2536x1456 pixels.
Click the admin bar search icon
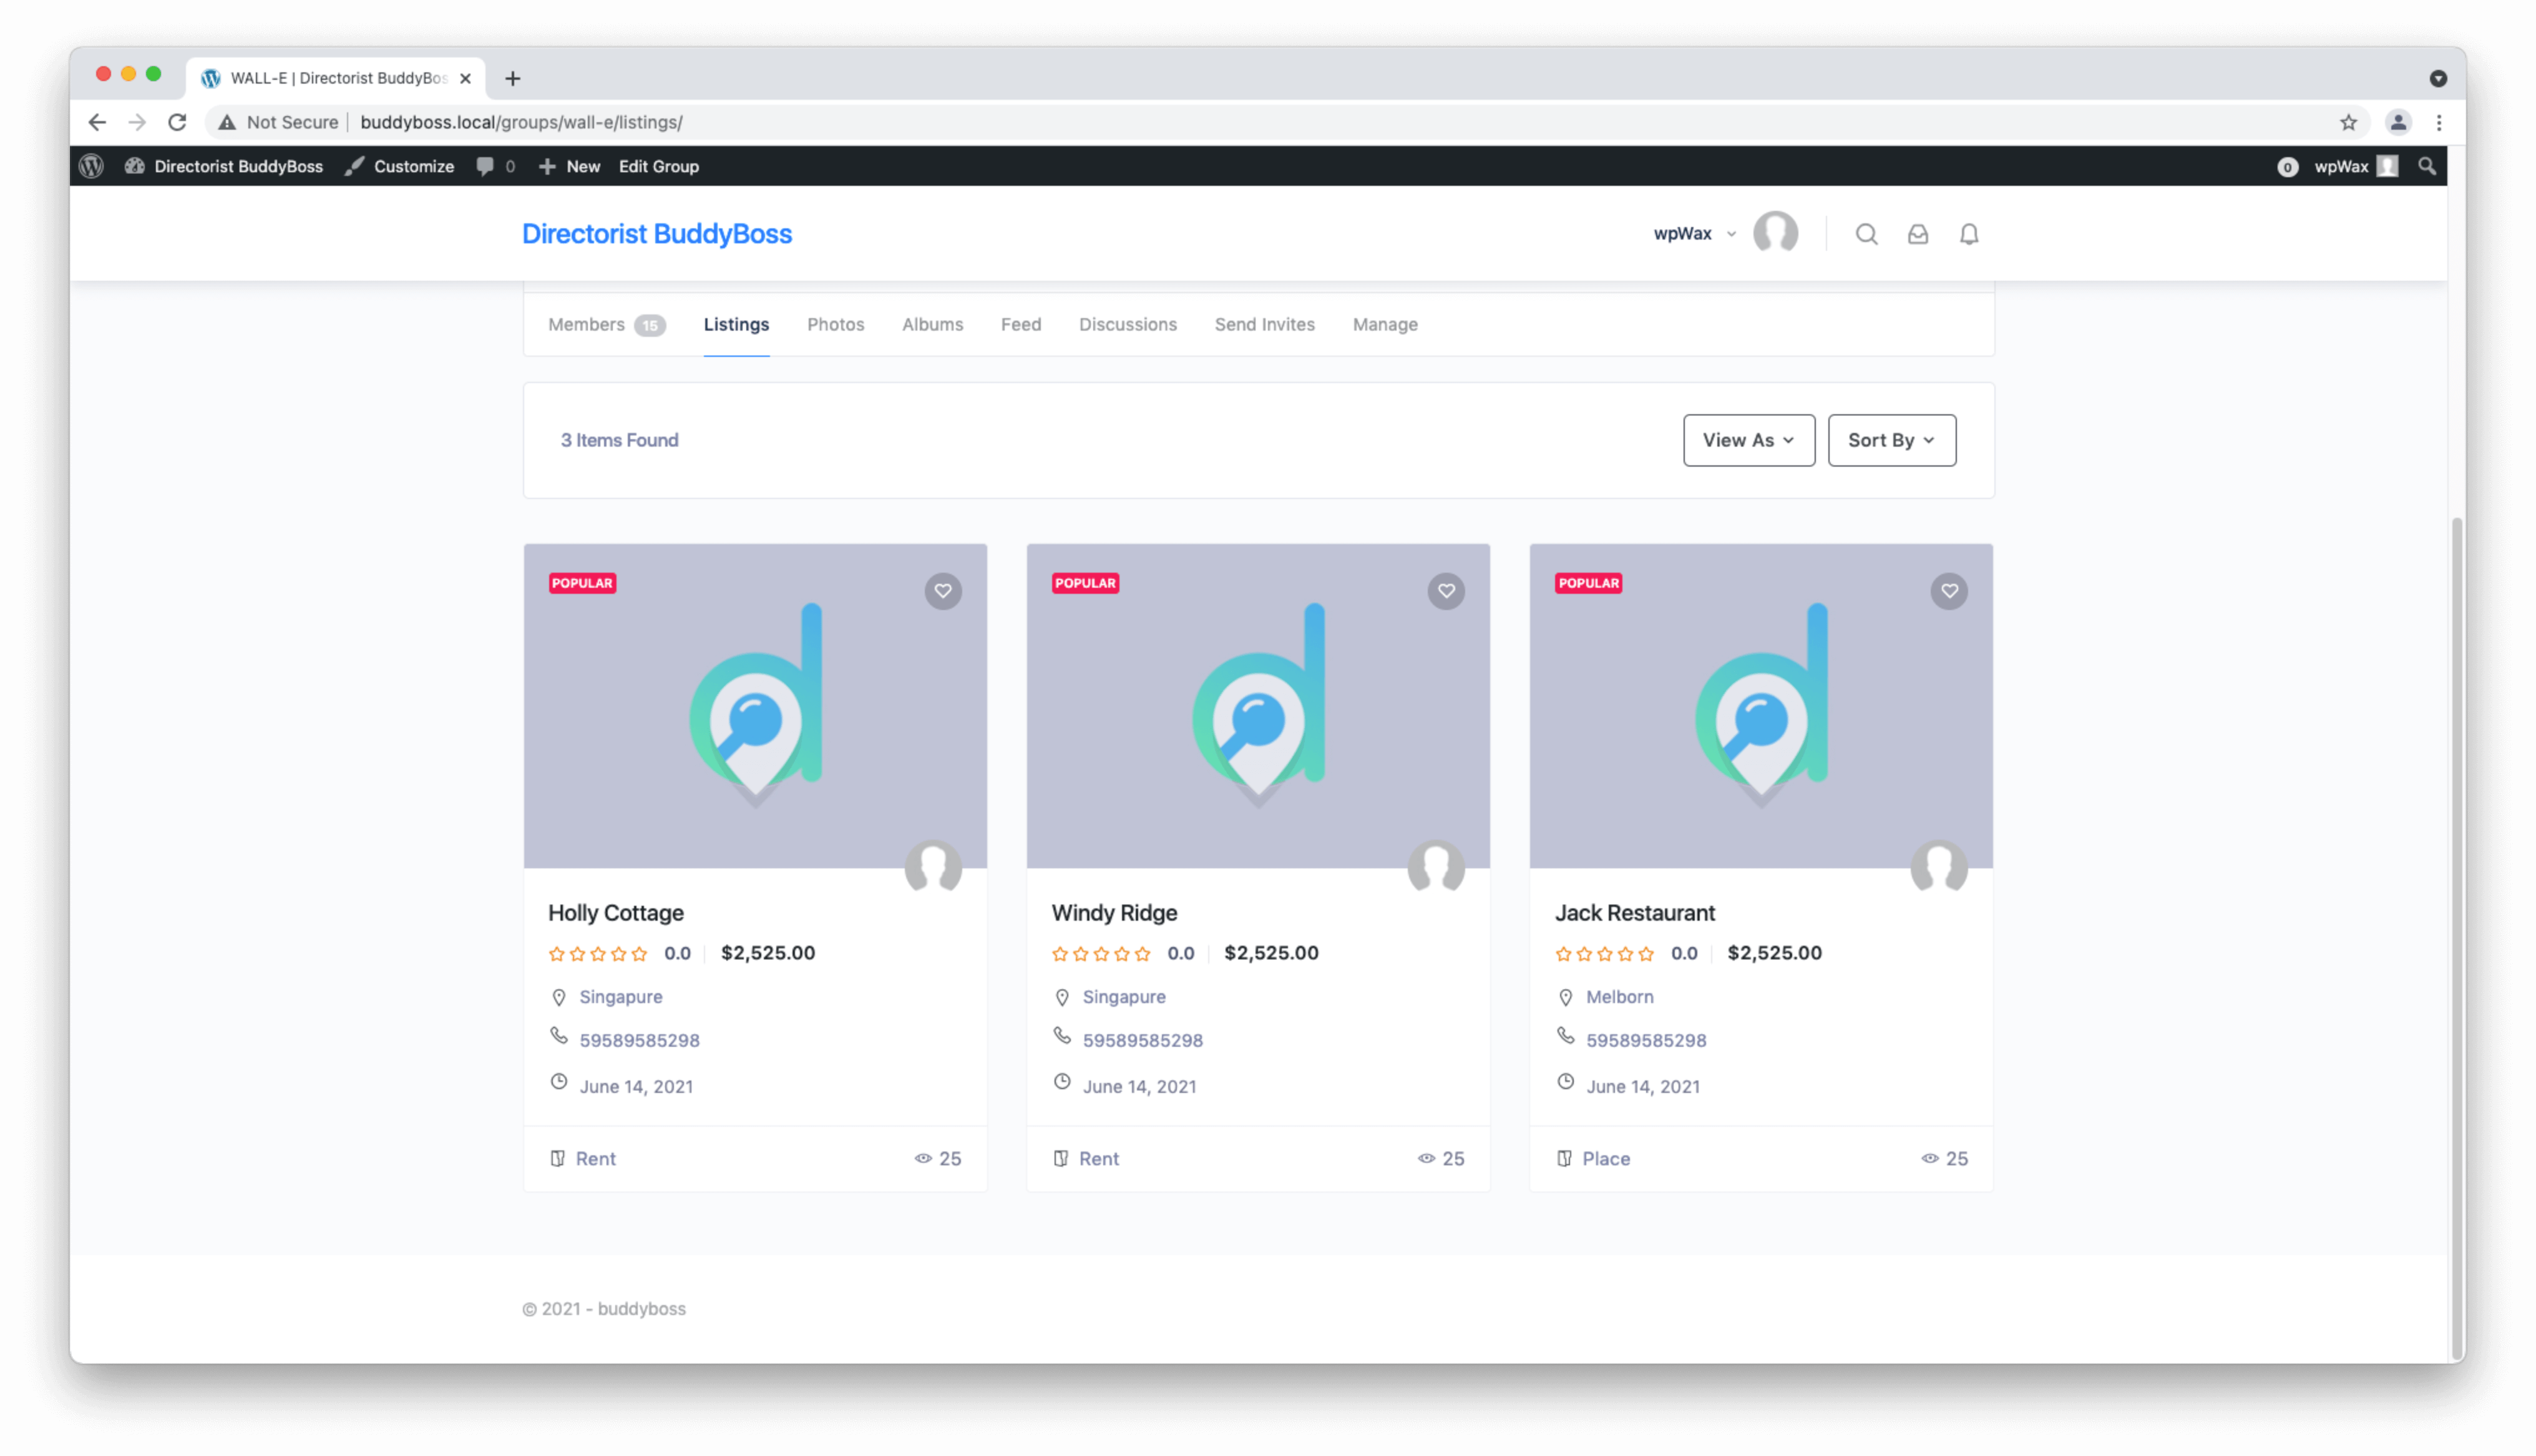tap(2428, 166)
